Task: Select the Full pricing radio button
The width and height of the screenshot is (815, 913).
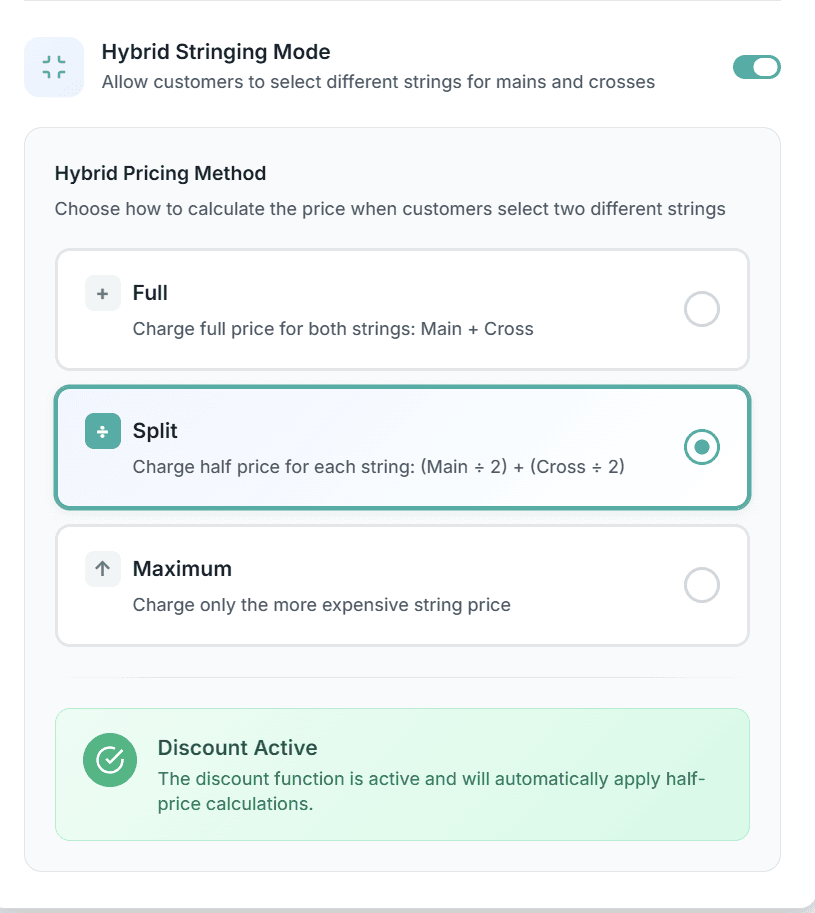Action: click(x=702, y=309)
